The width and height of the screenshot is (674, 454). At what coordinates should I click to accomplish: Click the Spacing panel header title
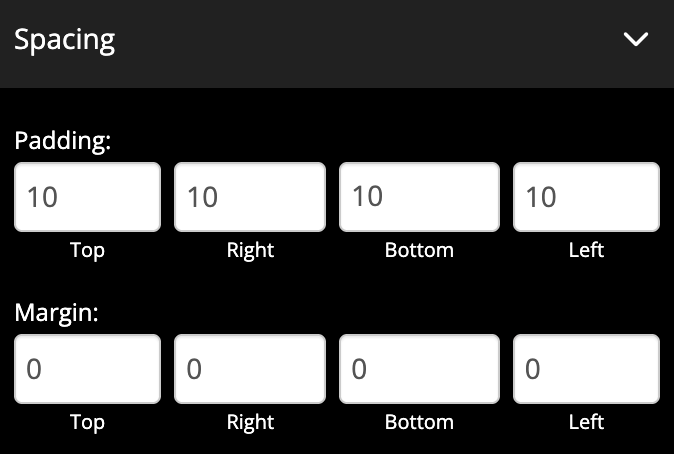(x=65, y=41)
